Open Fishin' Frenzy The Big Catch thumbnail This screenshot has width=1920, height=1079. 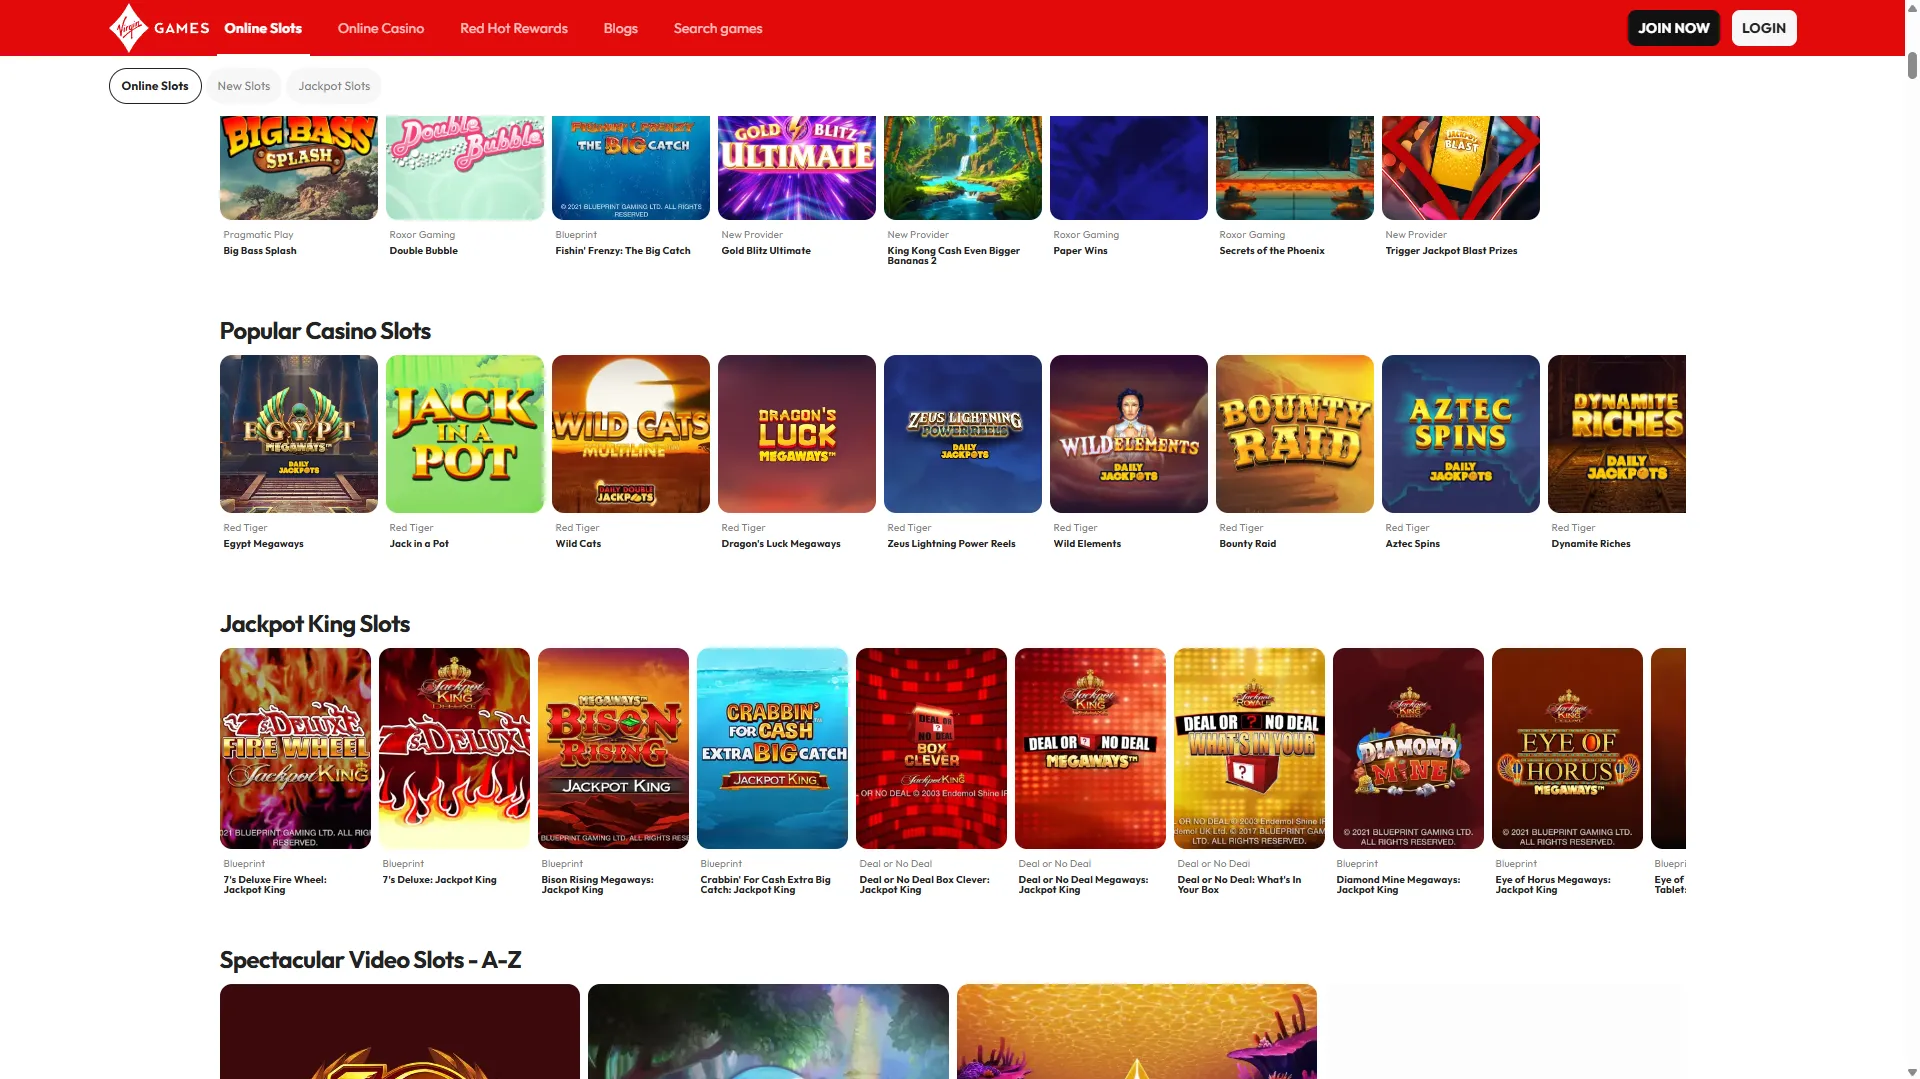[x=631, y=168]
